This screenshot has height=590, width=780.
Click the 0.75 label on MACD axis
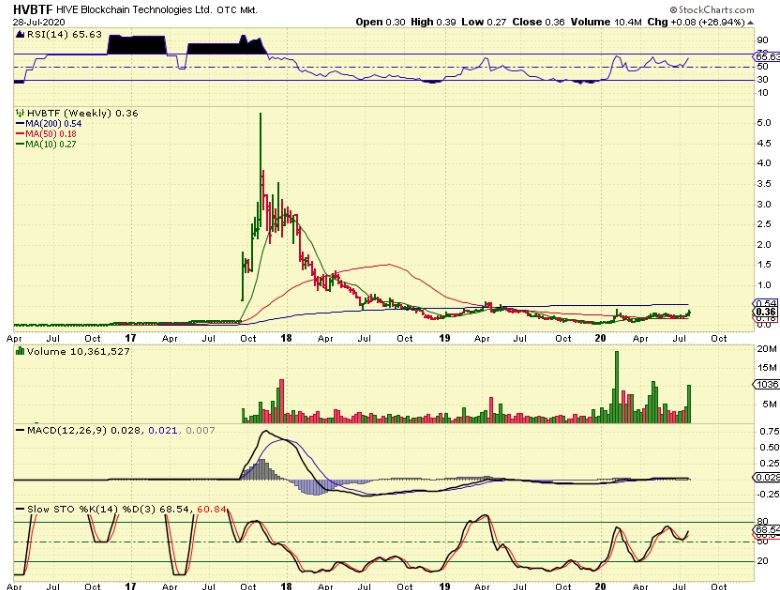769,430
